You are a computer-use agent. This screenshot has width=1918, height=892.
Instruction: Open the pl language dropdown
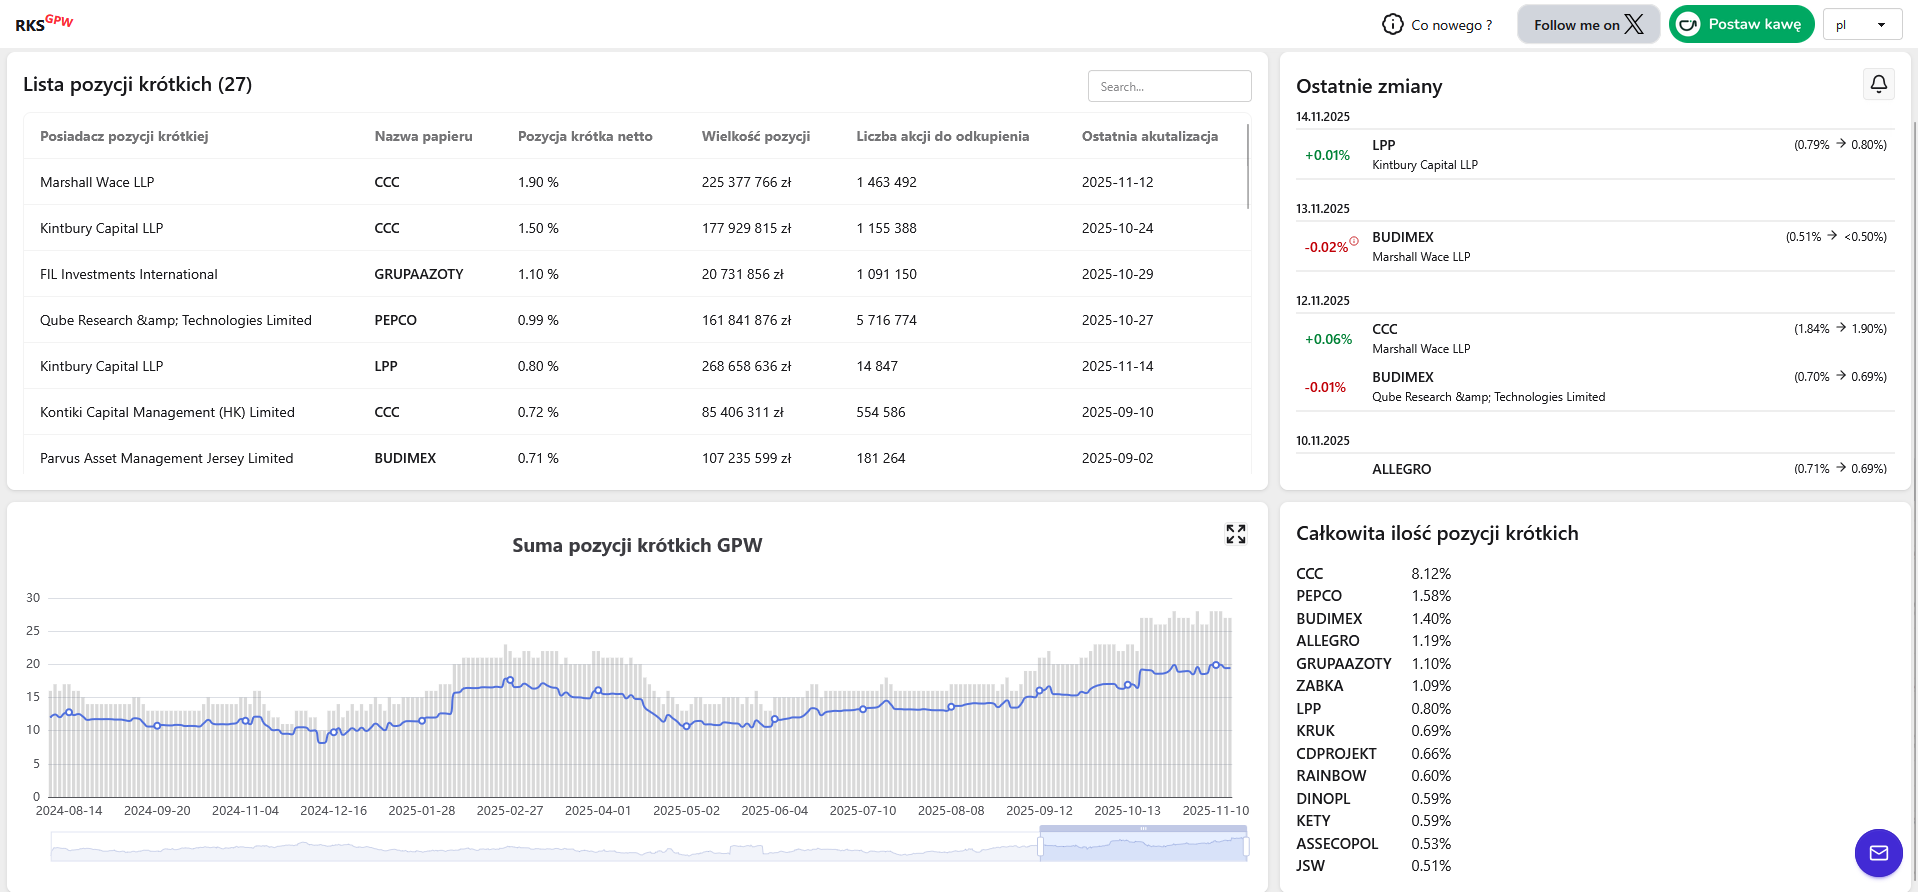[x=1861, y=25]
